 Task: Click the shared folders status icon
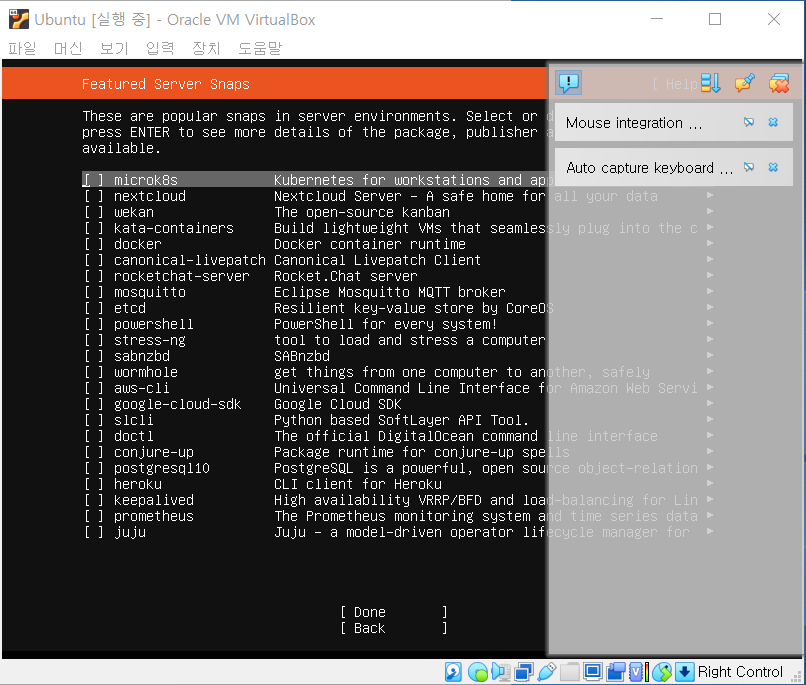pos(570,672)
